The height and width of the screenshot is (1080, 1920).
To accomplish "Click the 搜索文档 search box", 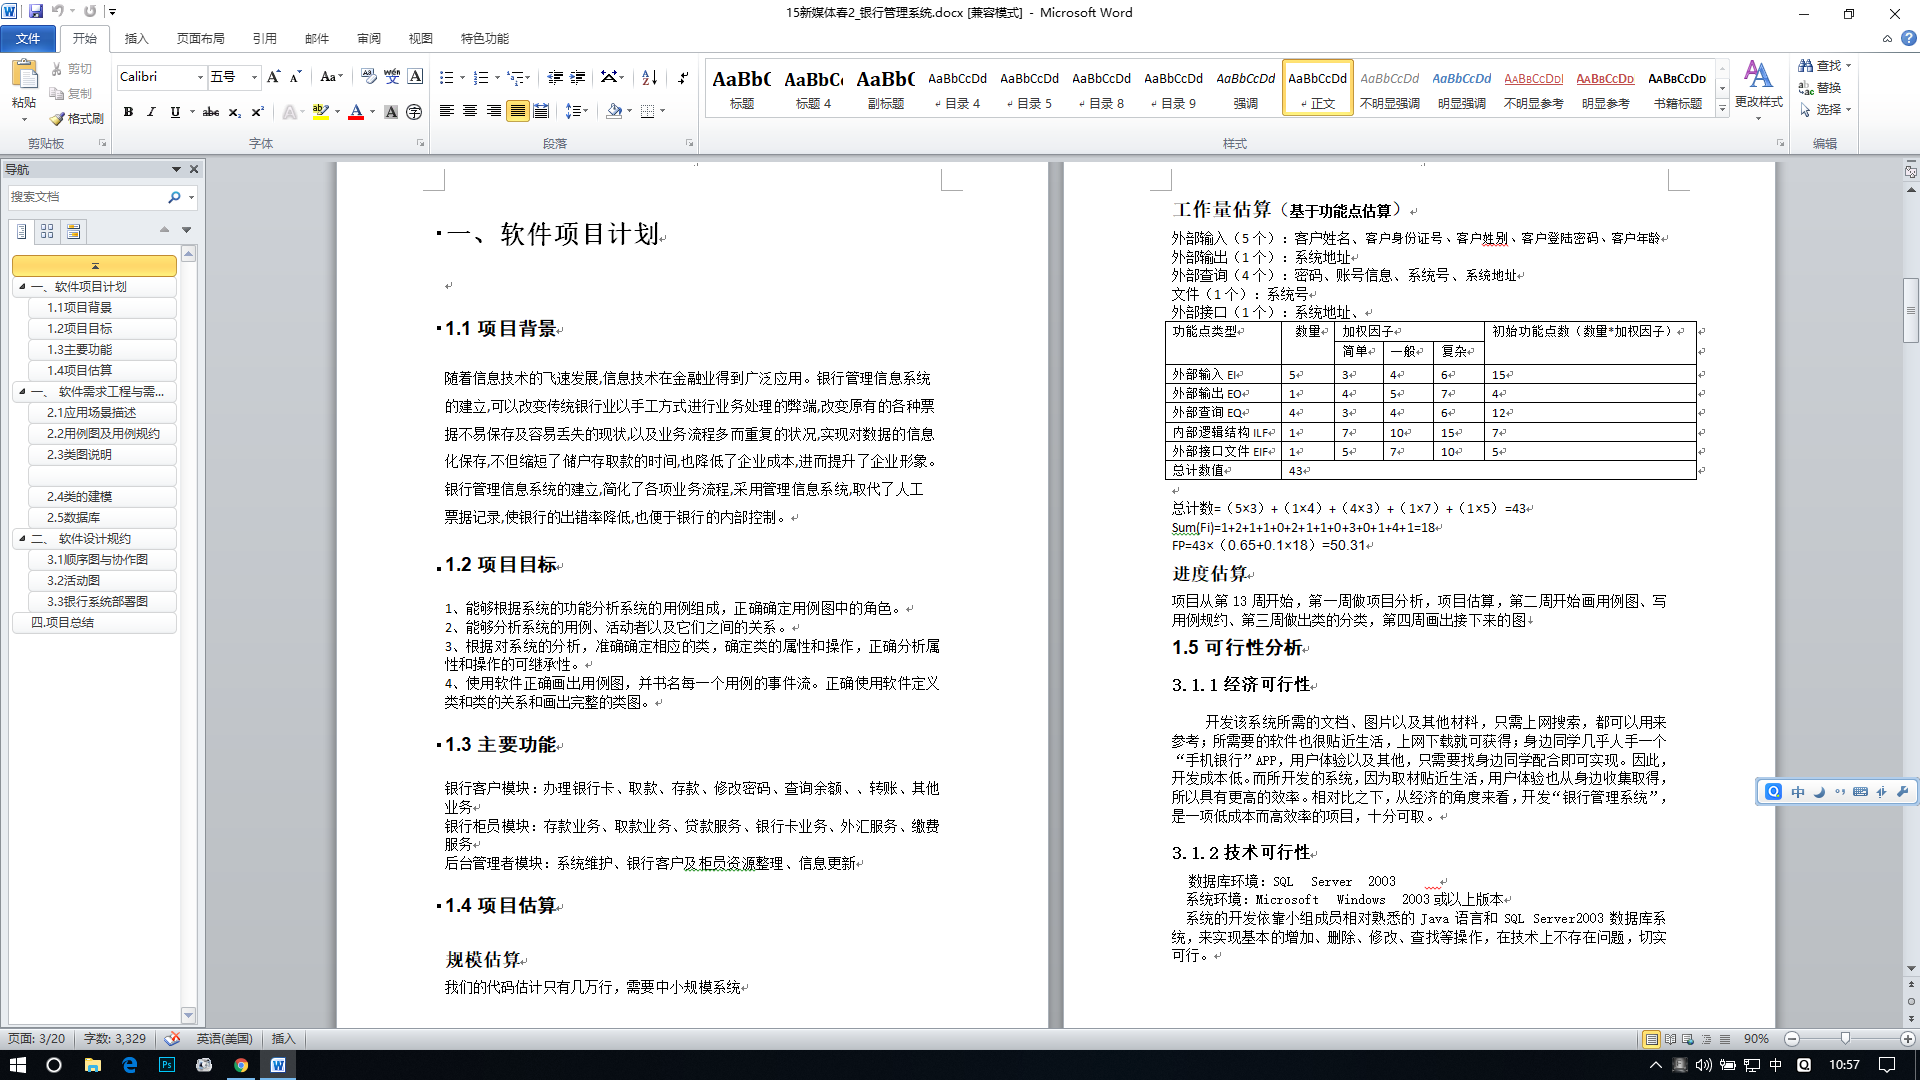I will [85, 197].
